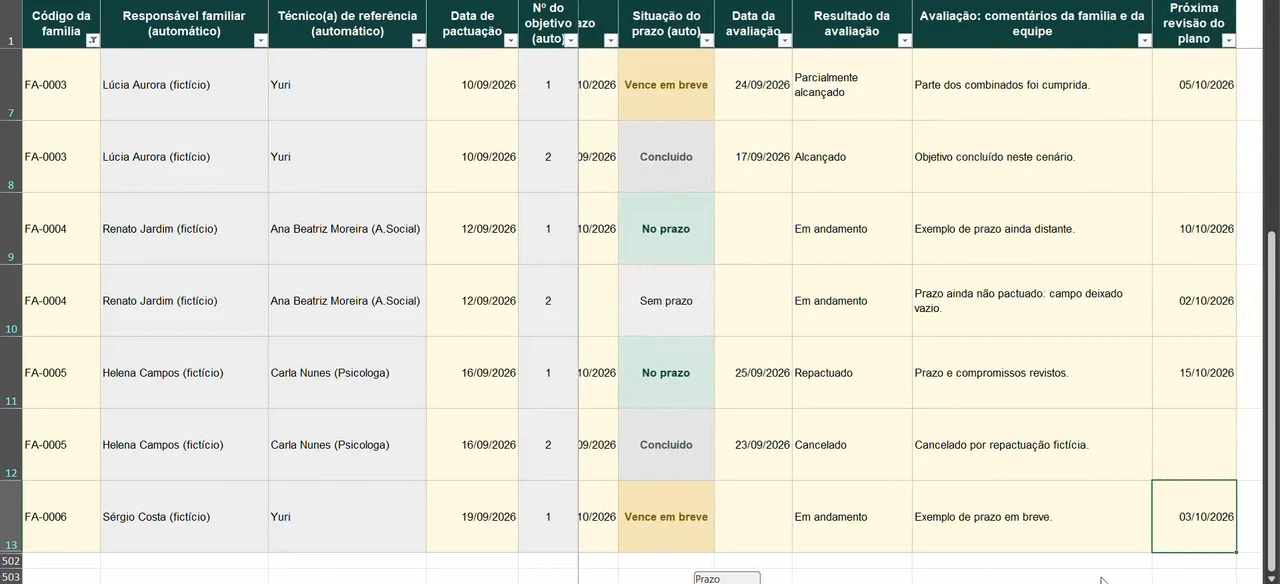This screenshot has width=1280, height=584.
Task: Select the 'Vence em breve' status in row 13
Action: (x=666, y=517)
